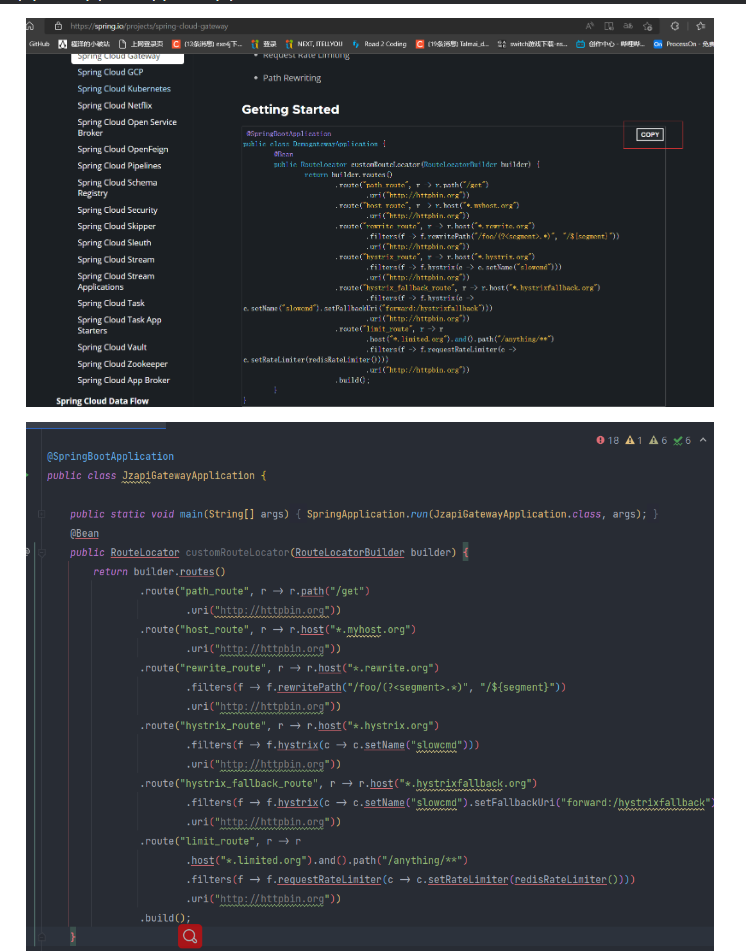Click the red error count indicator showing 18
This screenshot has width=746, height=951.
pyautogui.click(x=607, y=440)
